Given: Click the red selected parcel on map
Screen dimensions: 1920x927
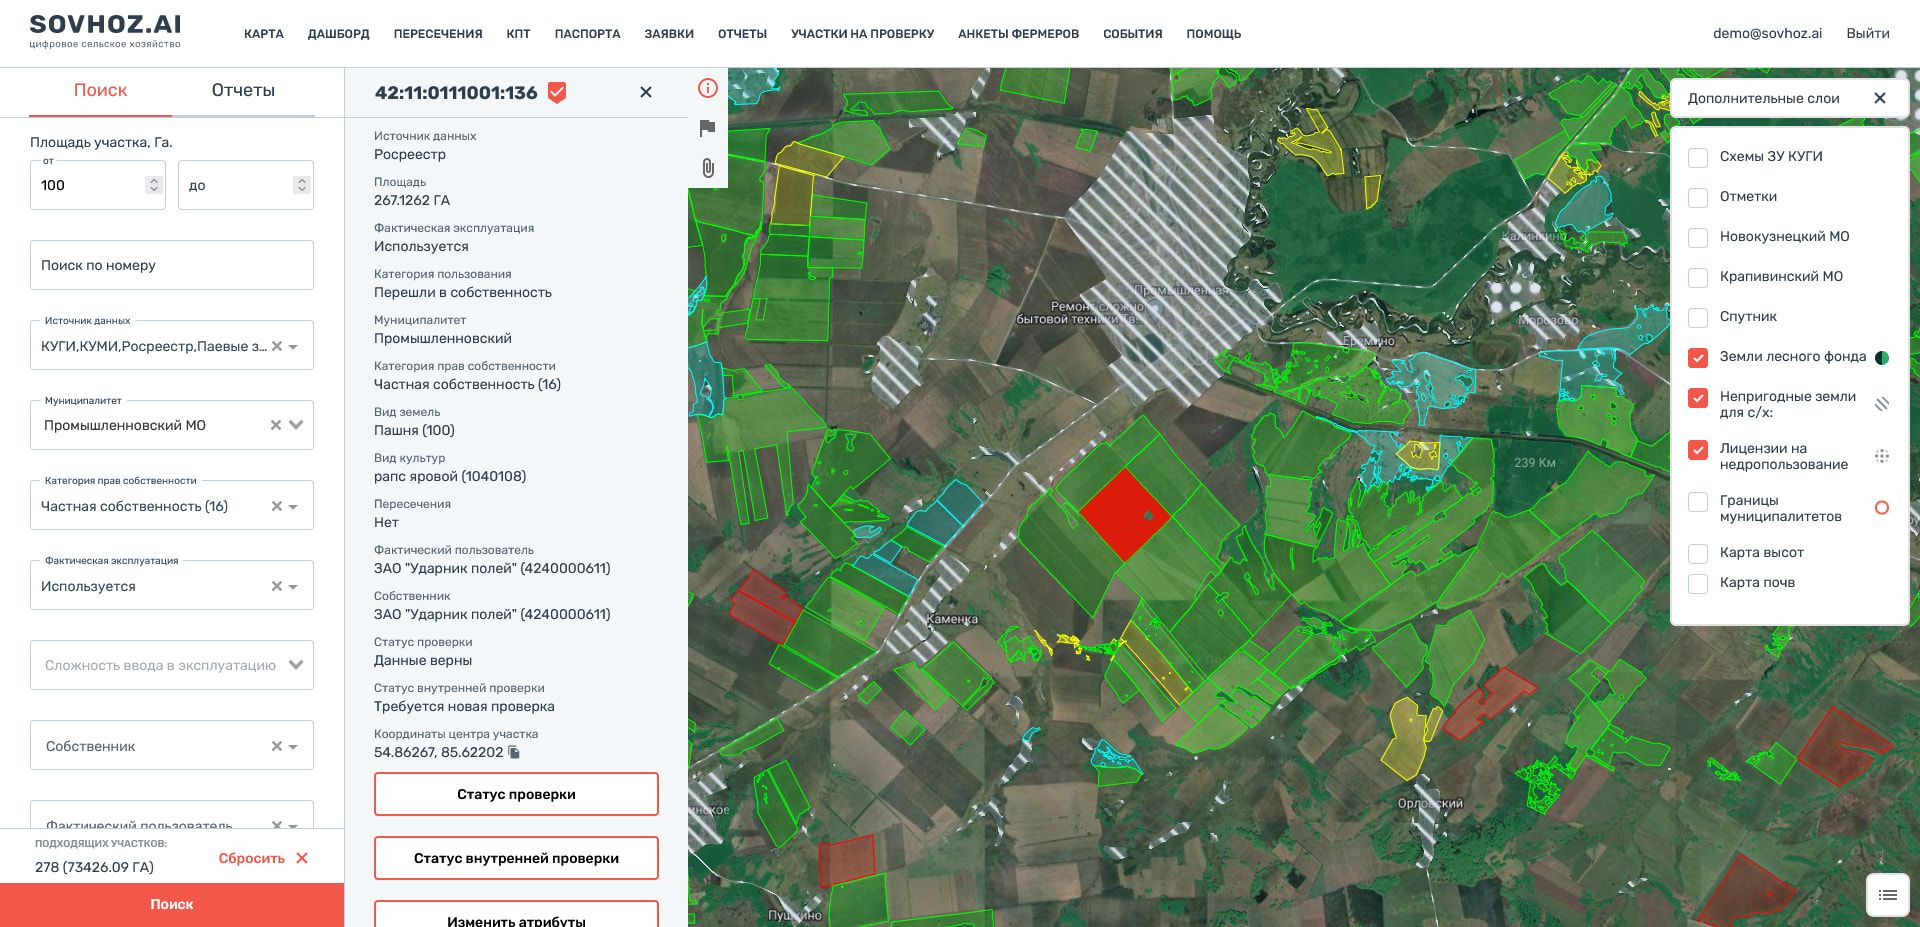Looking at the screenshot, I should tap(1125, 515).
